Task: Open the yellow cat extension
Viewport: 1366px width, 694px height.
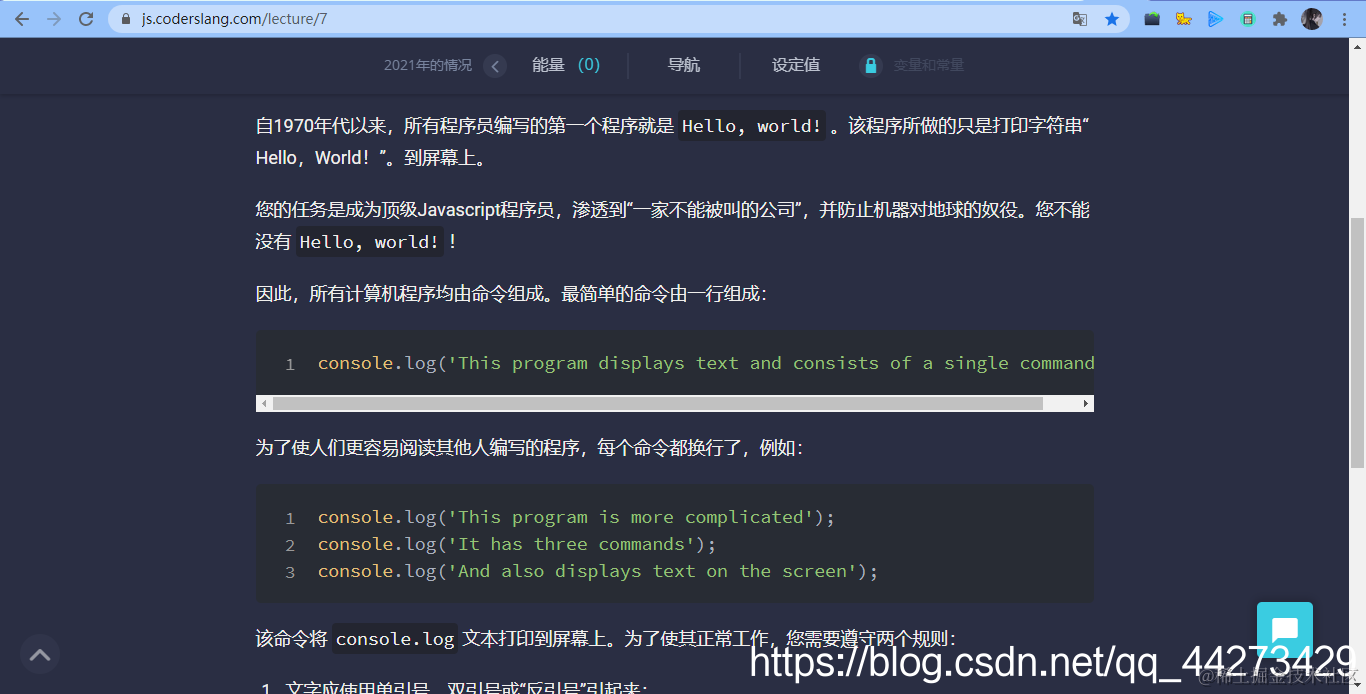Action: pyautogui.click(x=1184, y=19)
